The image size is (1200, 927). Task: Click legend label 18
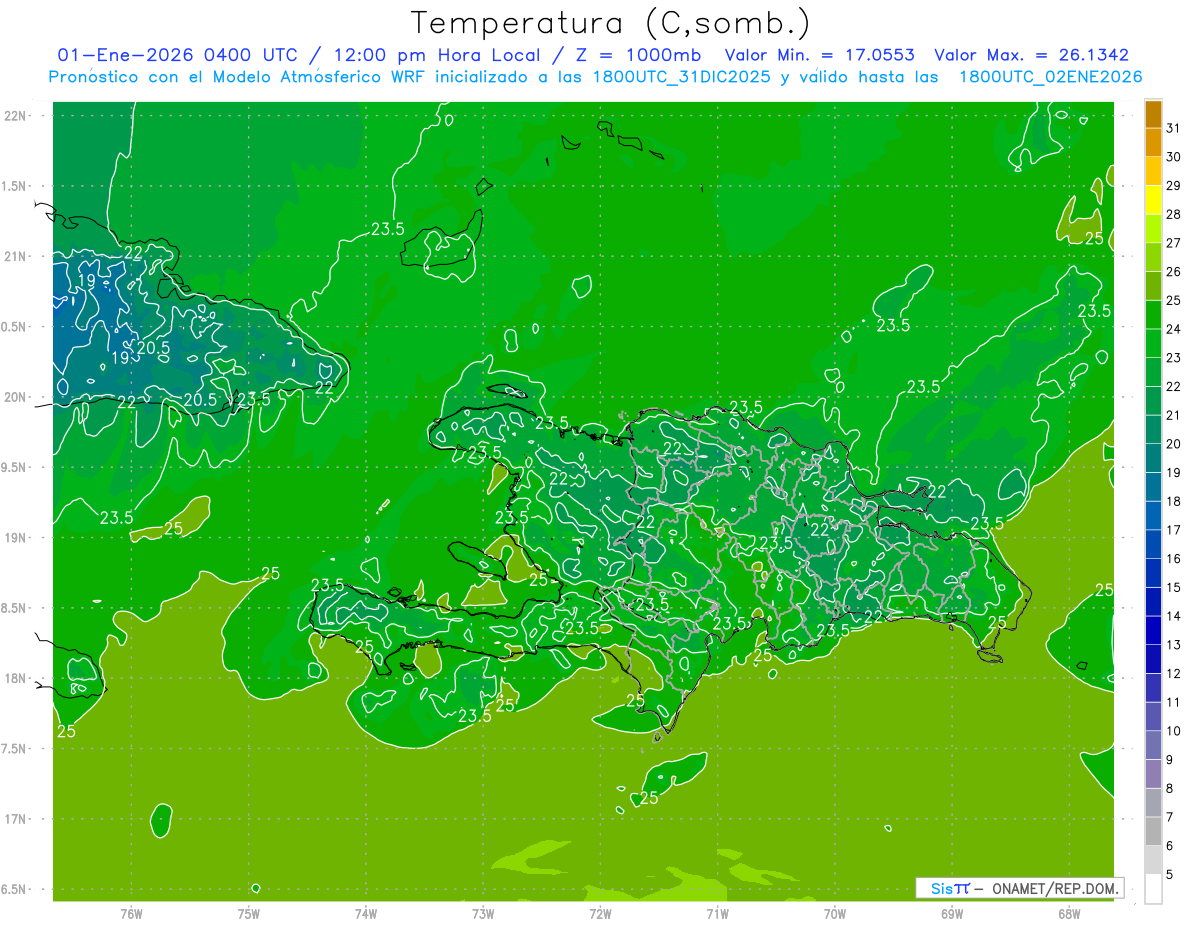[x=1173, y=501]
